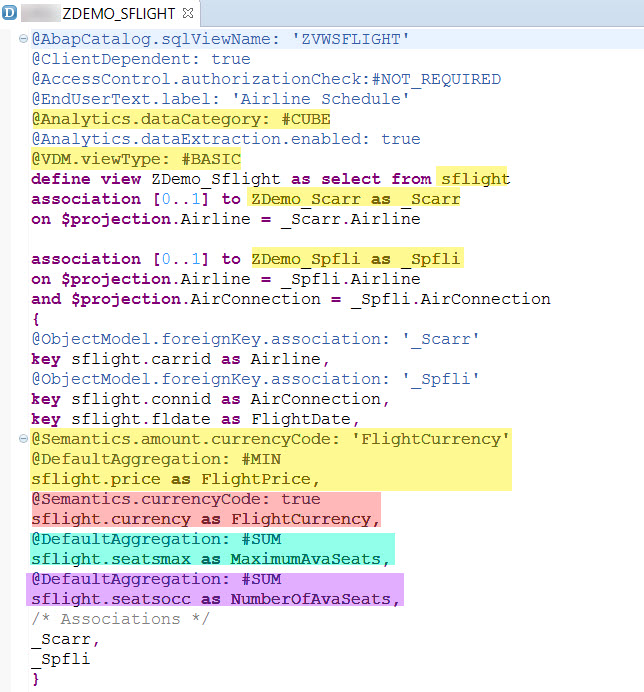
Task: Click #NOT_REQUIRED in the authorizationCheck line
Action: tap(436, 79)
